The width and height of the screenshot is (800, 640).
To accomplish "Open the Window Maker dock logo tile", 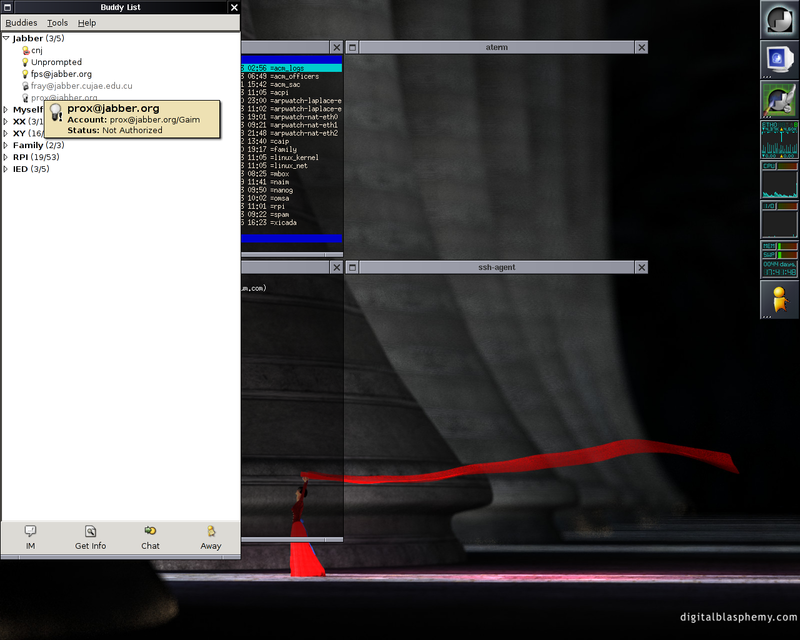I will coord(780,19).
